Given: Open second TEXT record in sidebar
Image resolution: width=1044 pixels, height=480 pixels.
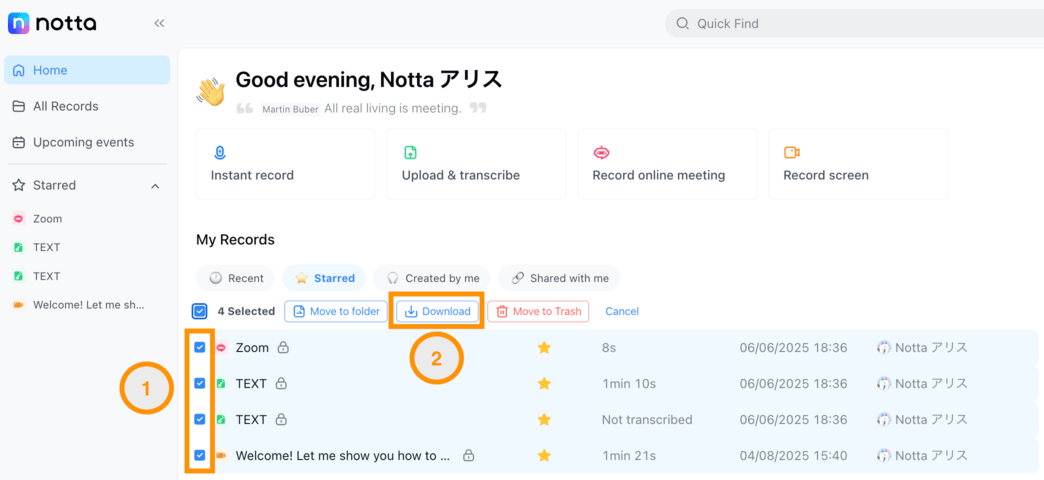Looking at the screenshot, I should 47,276.
